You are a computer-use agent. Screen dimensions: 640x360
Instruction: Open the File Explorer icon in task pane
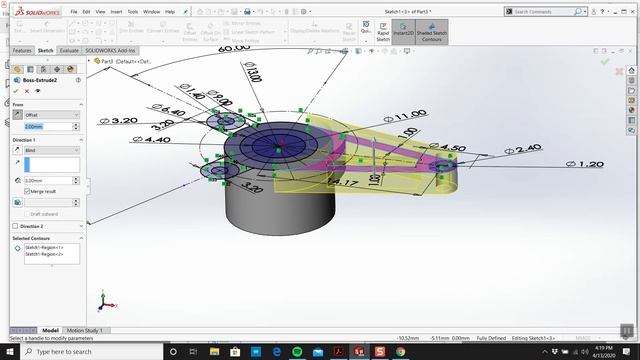point(631,91)
